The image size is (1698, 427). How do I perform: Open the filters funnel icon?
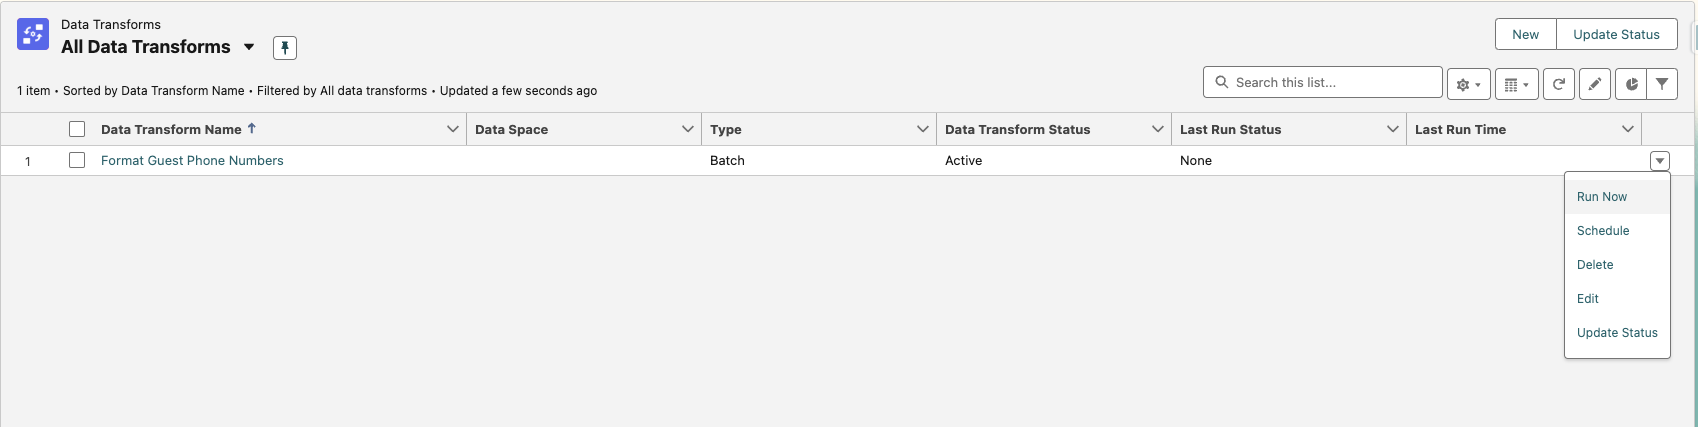(1661, 85)
